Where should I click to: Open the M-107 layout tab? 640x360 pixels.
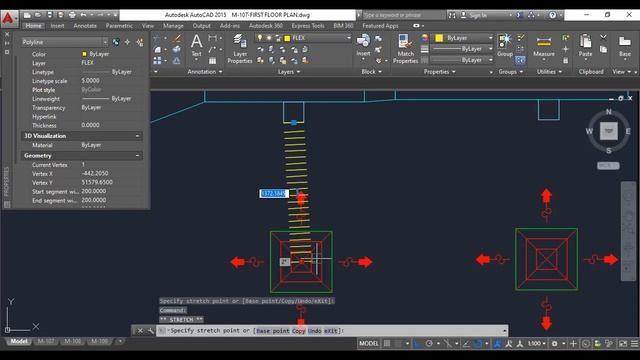click(x=46, y=341)
